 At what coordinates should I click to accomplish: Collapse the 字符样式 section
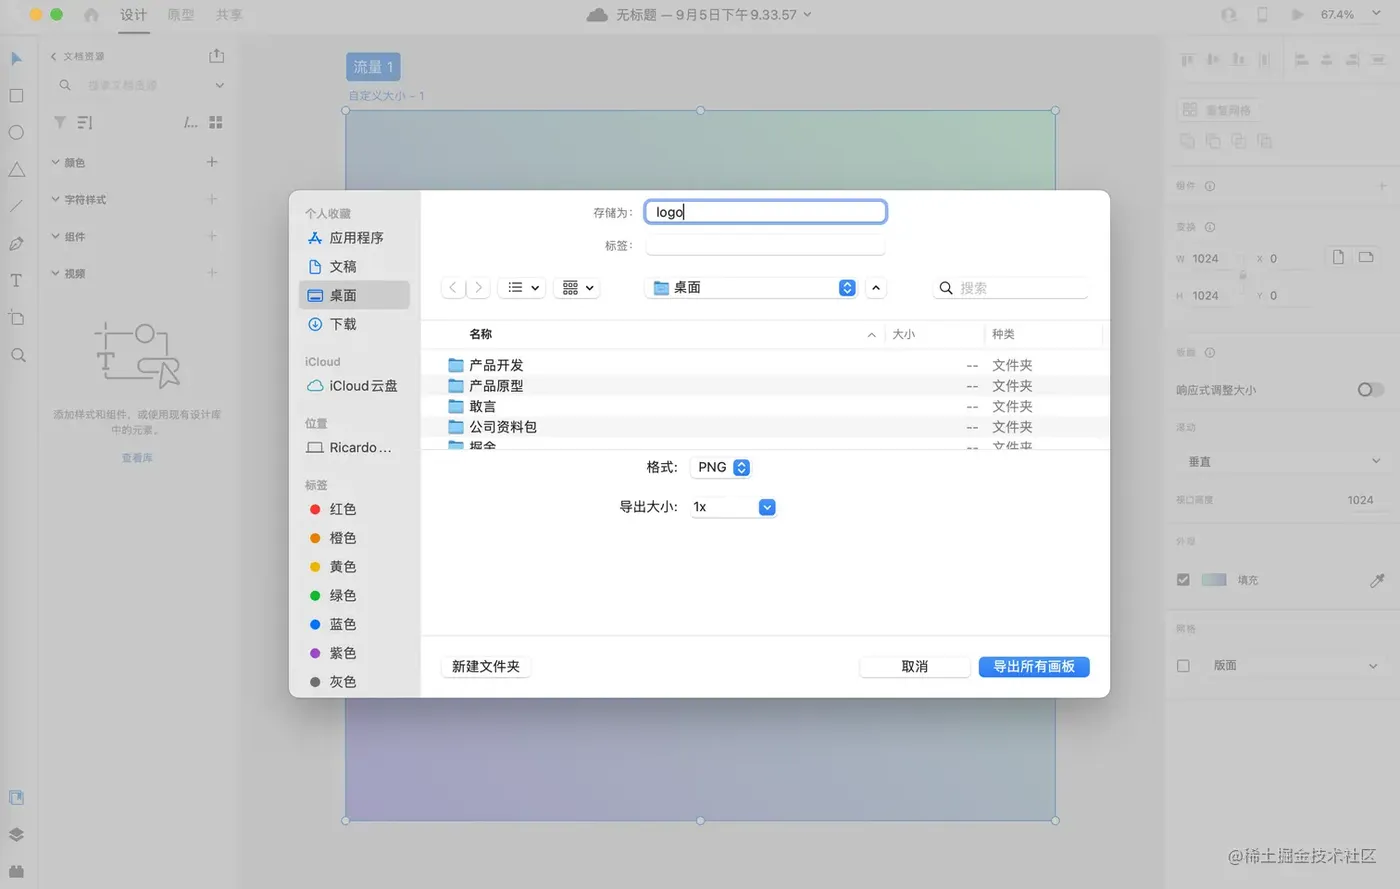tap(56, 199)
